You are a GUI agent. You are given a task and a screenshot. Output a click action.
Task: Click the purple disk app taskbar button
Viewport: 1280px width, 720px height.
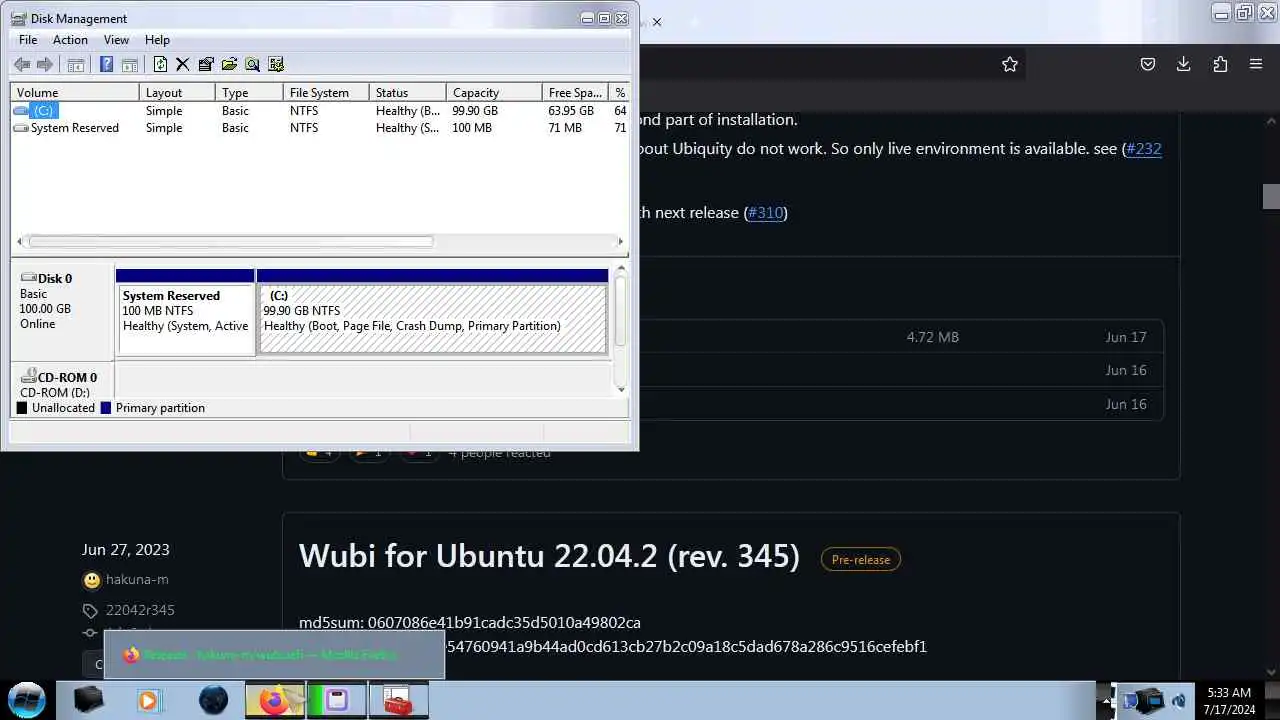point(337,700)
